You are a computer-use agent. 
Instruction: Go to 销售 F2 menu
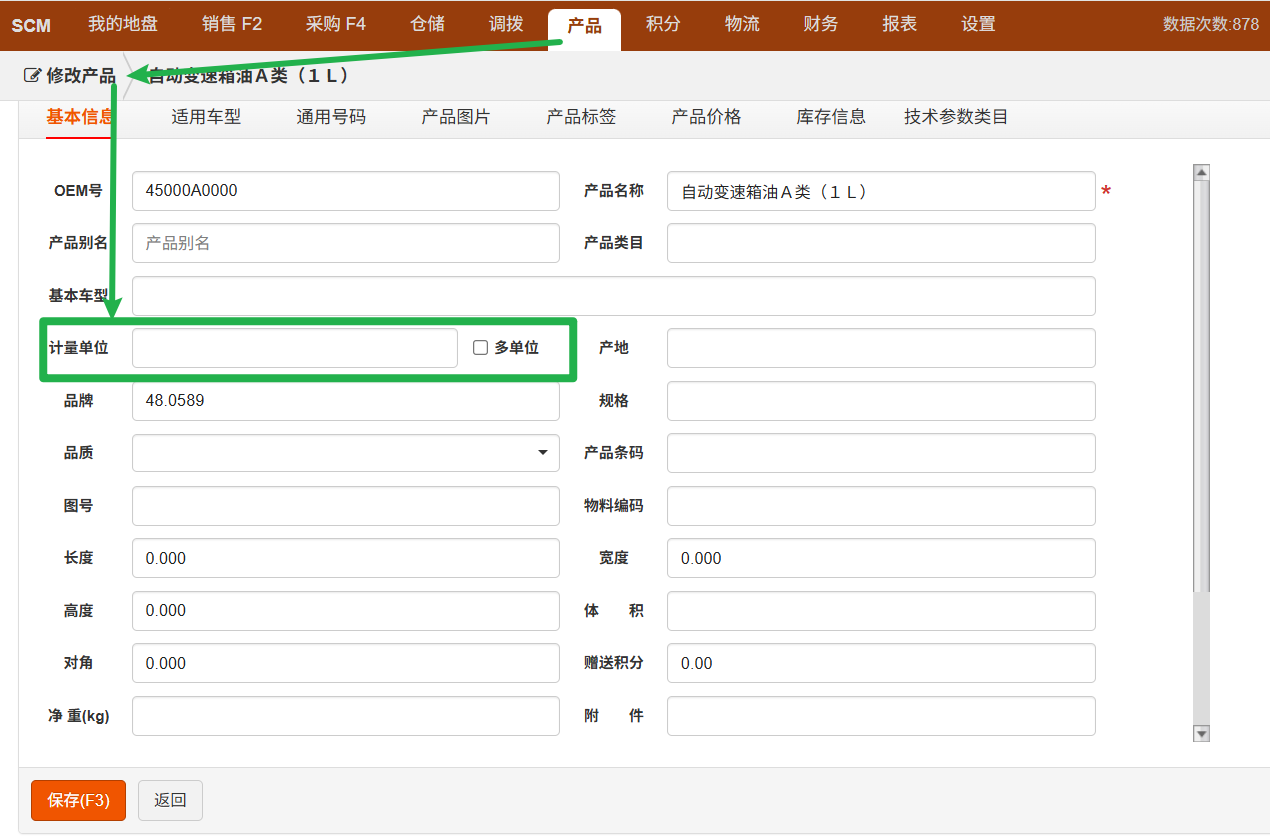click(231, 25)
